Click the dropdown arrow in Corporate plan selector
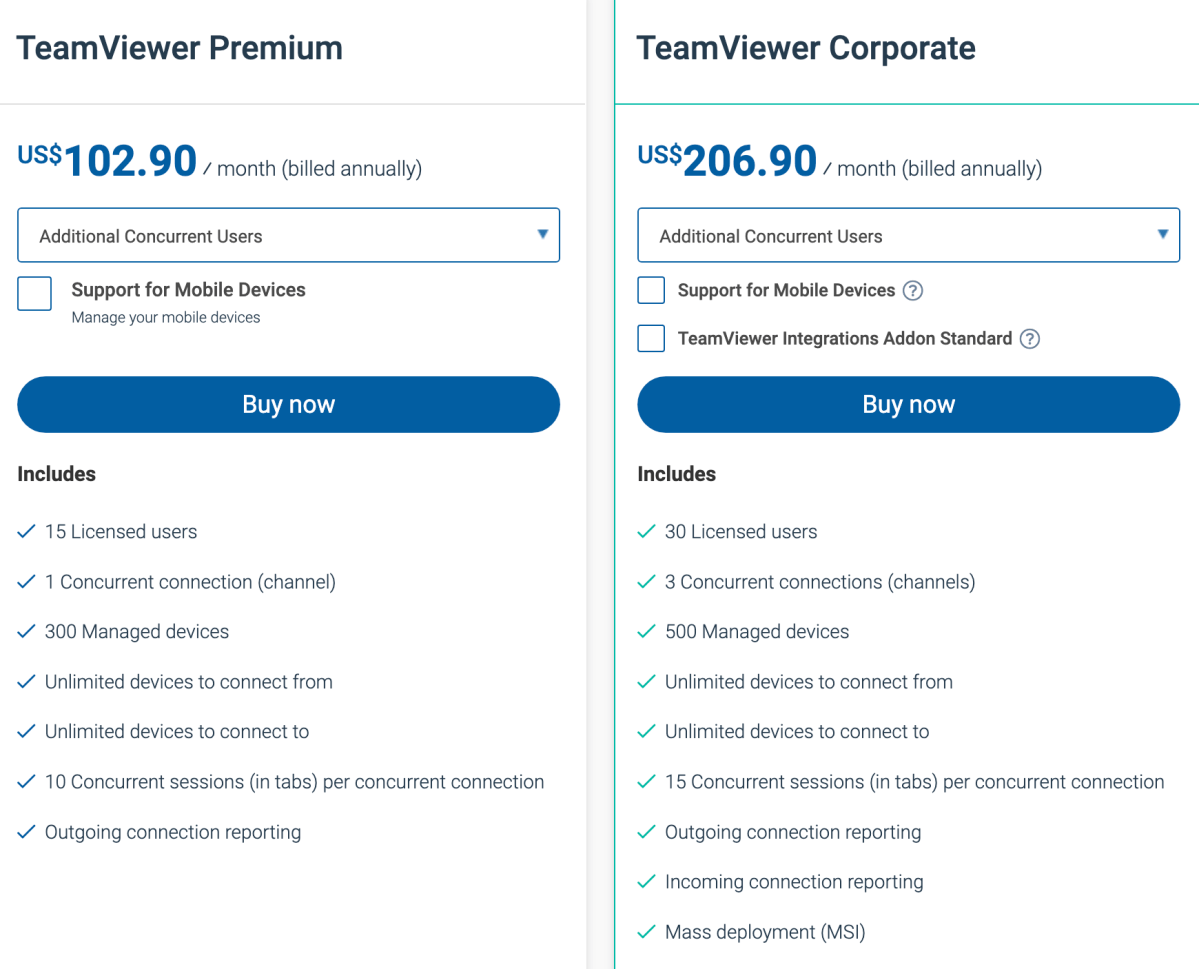The width and height of the screenshot is (1199, 969). pos(1162,234)
